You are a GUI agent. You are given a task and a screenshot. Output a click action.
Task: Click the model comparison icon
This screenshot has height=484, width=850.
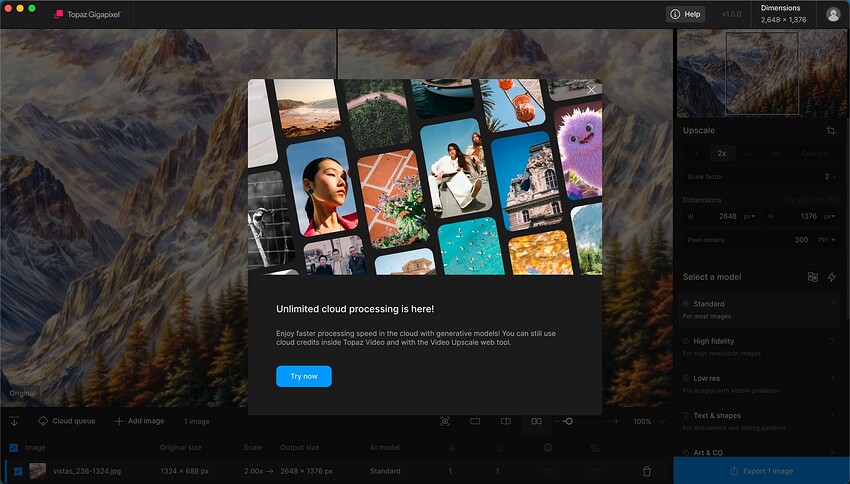point(812,277)
